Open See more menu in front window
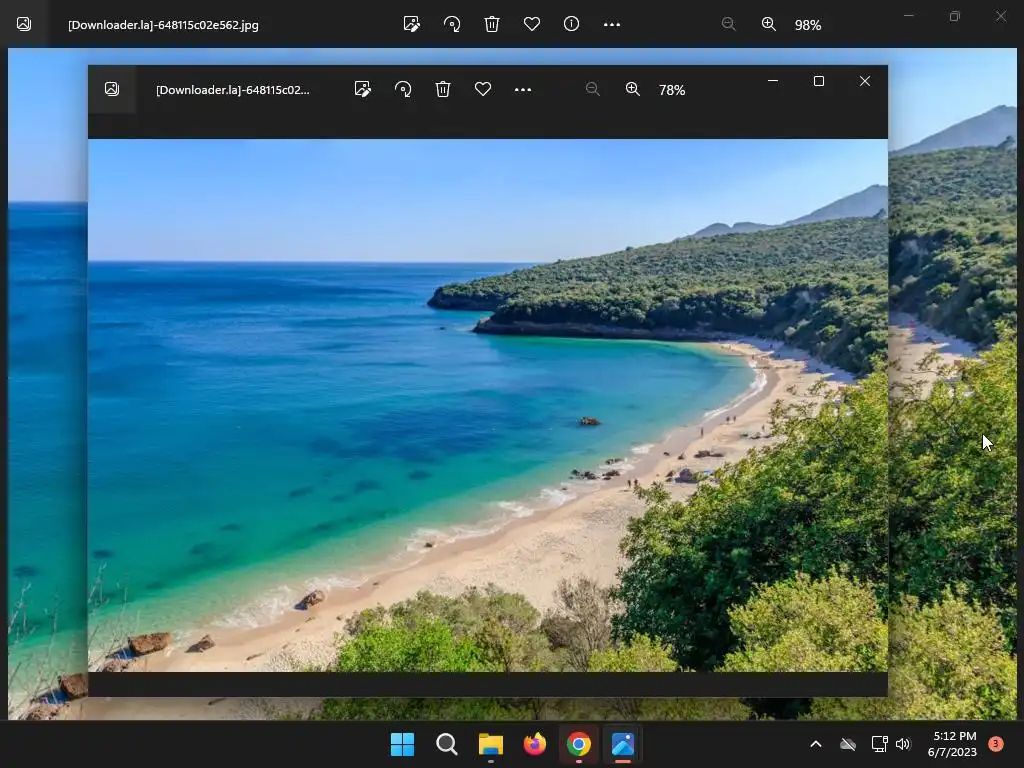Image resolution: width=1024 pixels, height=768 pixels. click(x=522, y=89)
